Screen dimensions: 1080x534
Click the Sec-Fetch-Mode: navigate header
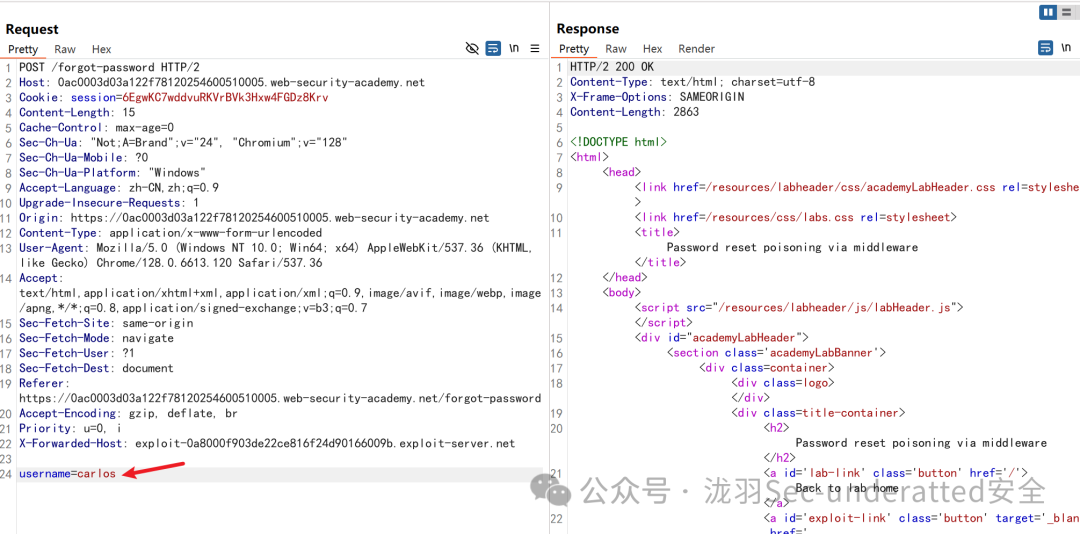pyautogui.click(x=96, y=338)
